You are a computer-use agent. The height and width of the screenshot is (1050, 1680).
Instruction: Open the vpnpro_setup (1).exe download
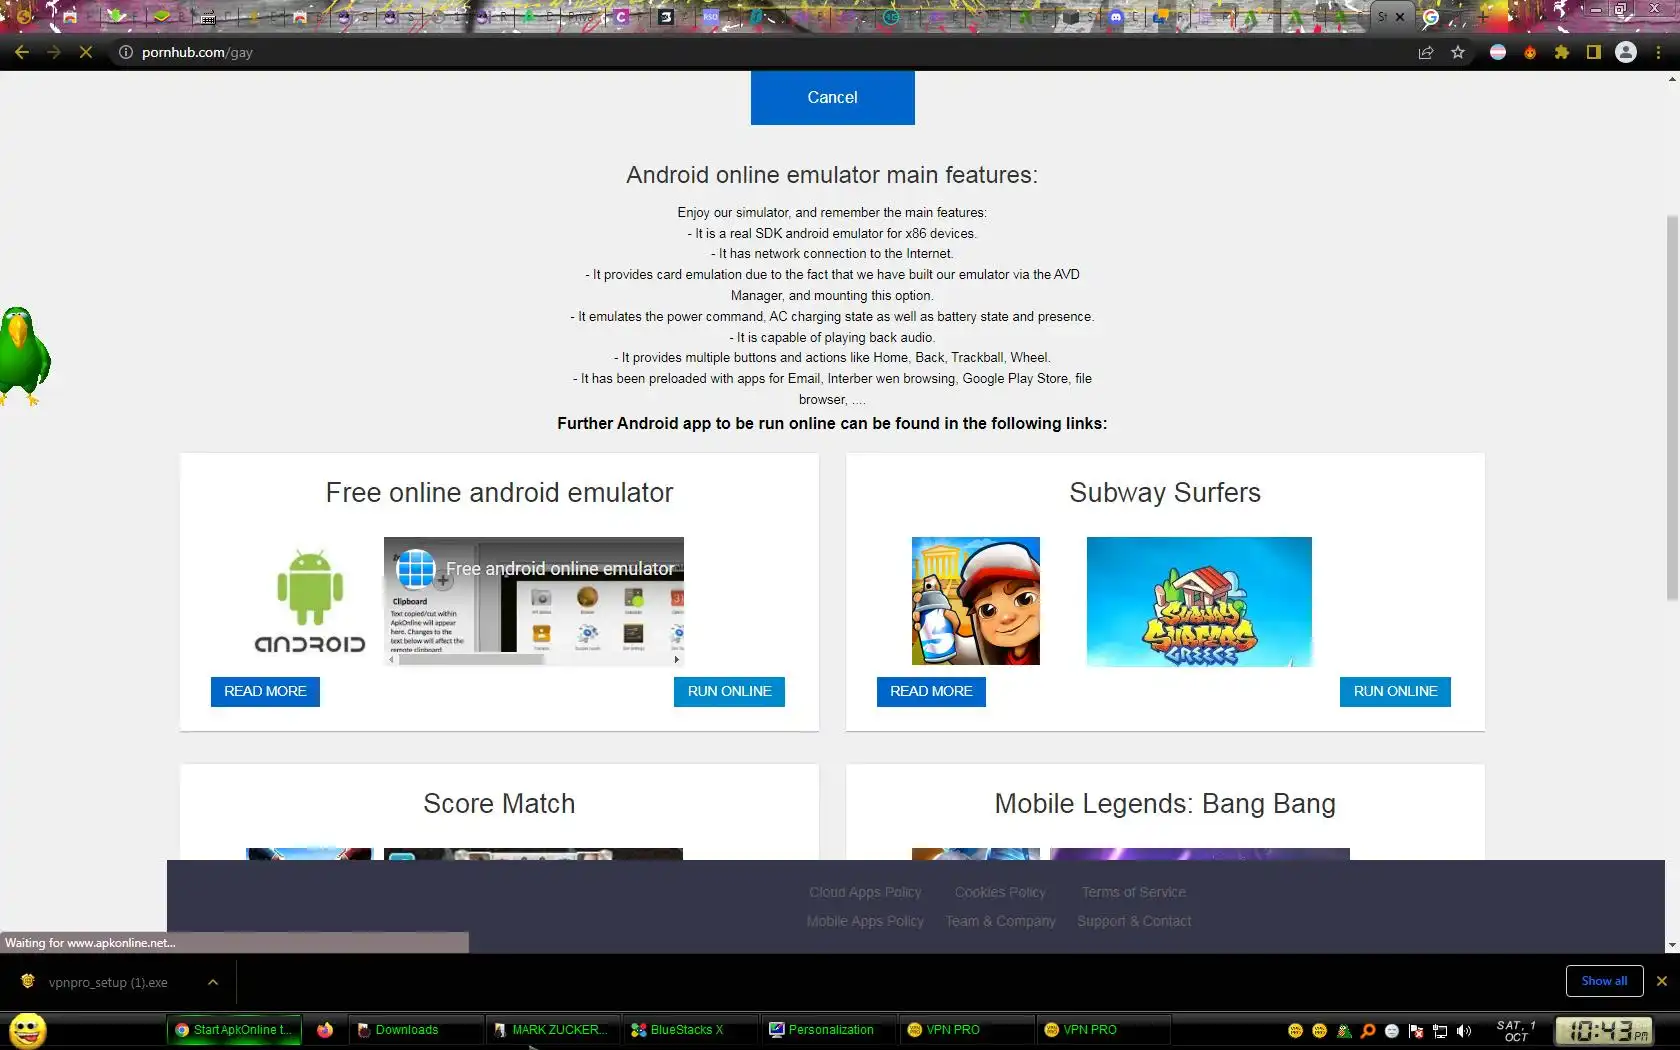(x=107, y=982)
